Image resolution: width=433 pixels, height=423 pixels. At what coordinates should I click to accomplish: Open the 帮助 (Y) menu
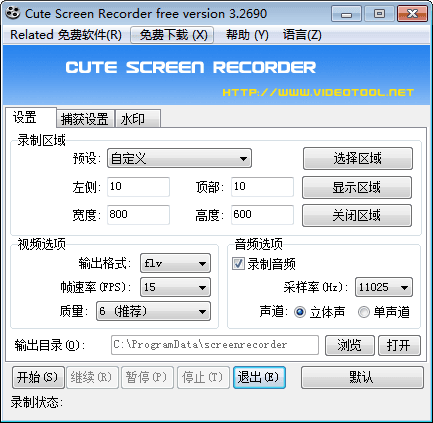247,35
